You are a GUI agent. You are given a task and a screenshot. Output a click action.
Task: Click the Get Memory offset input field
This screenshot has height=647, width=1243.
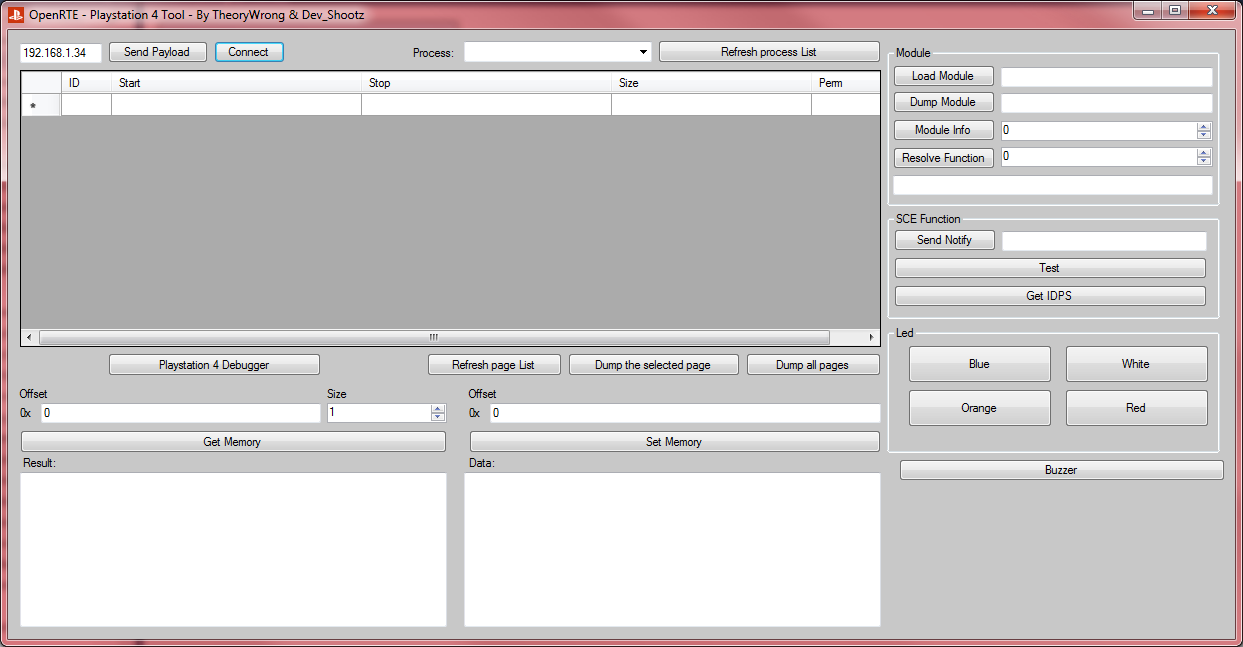[180, 413]
